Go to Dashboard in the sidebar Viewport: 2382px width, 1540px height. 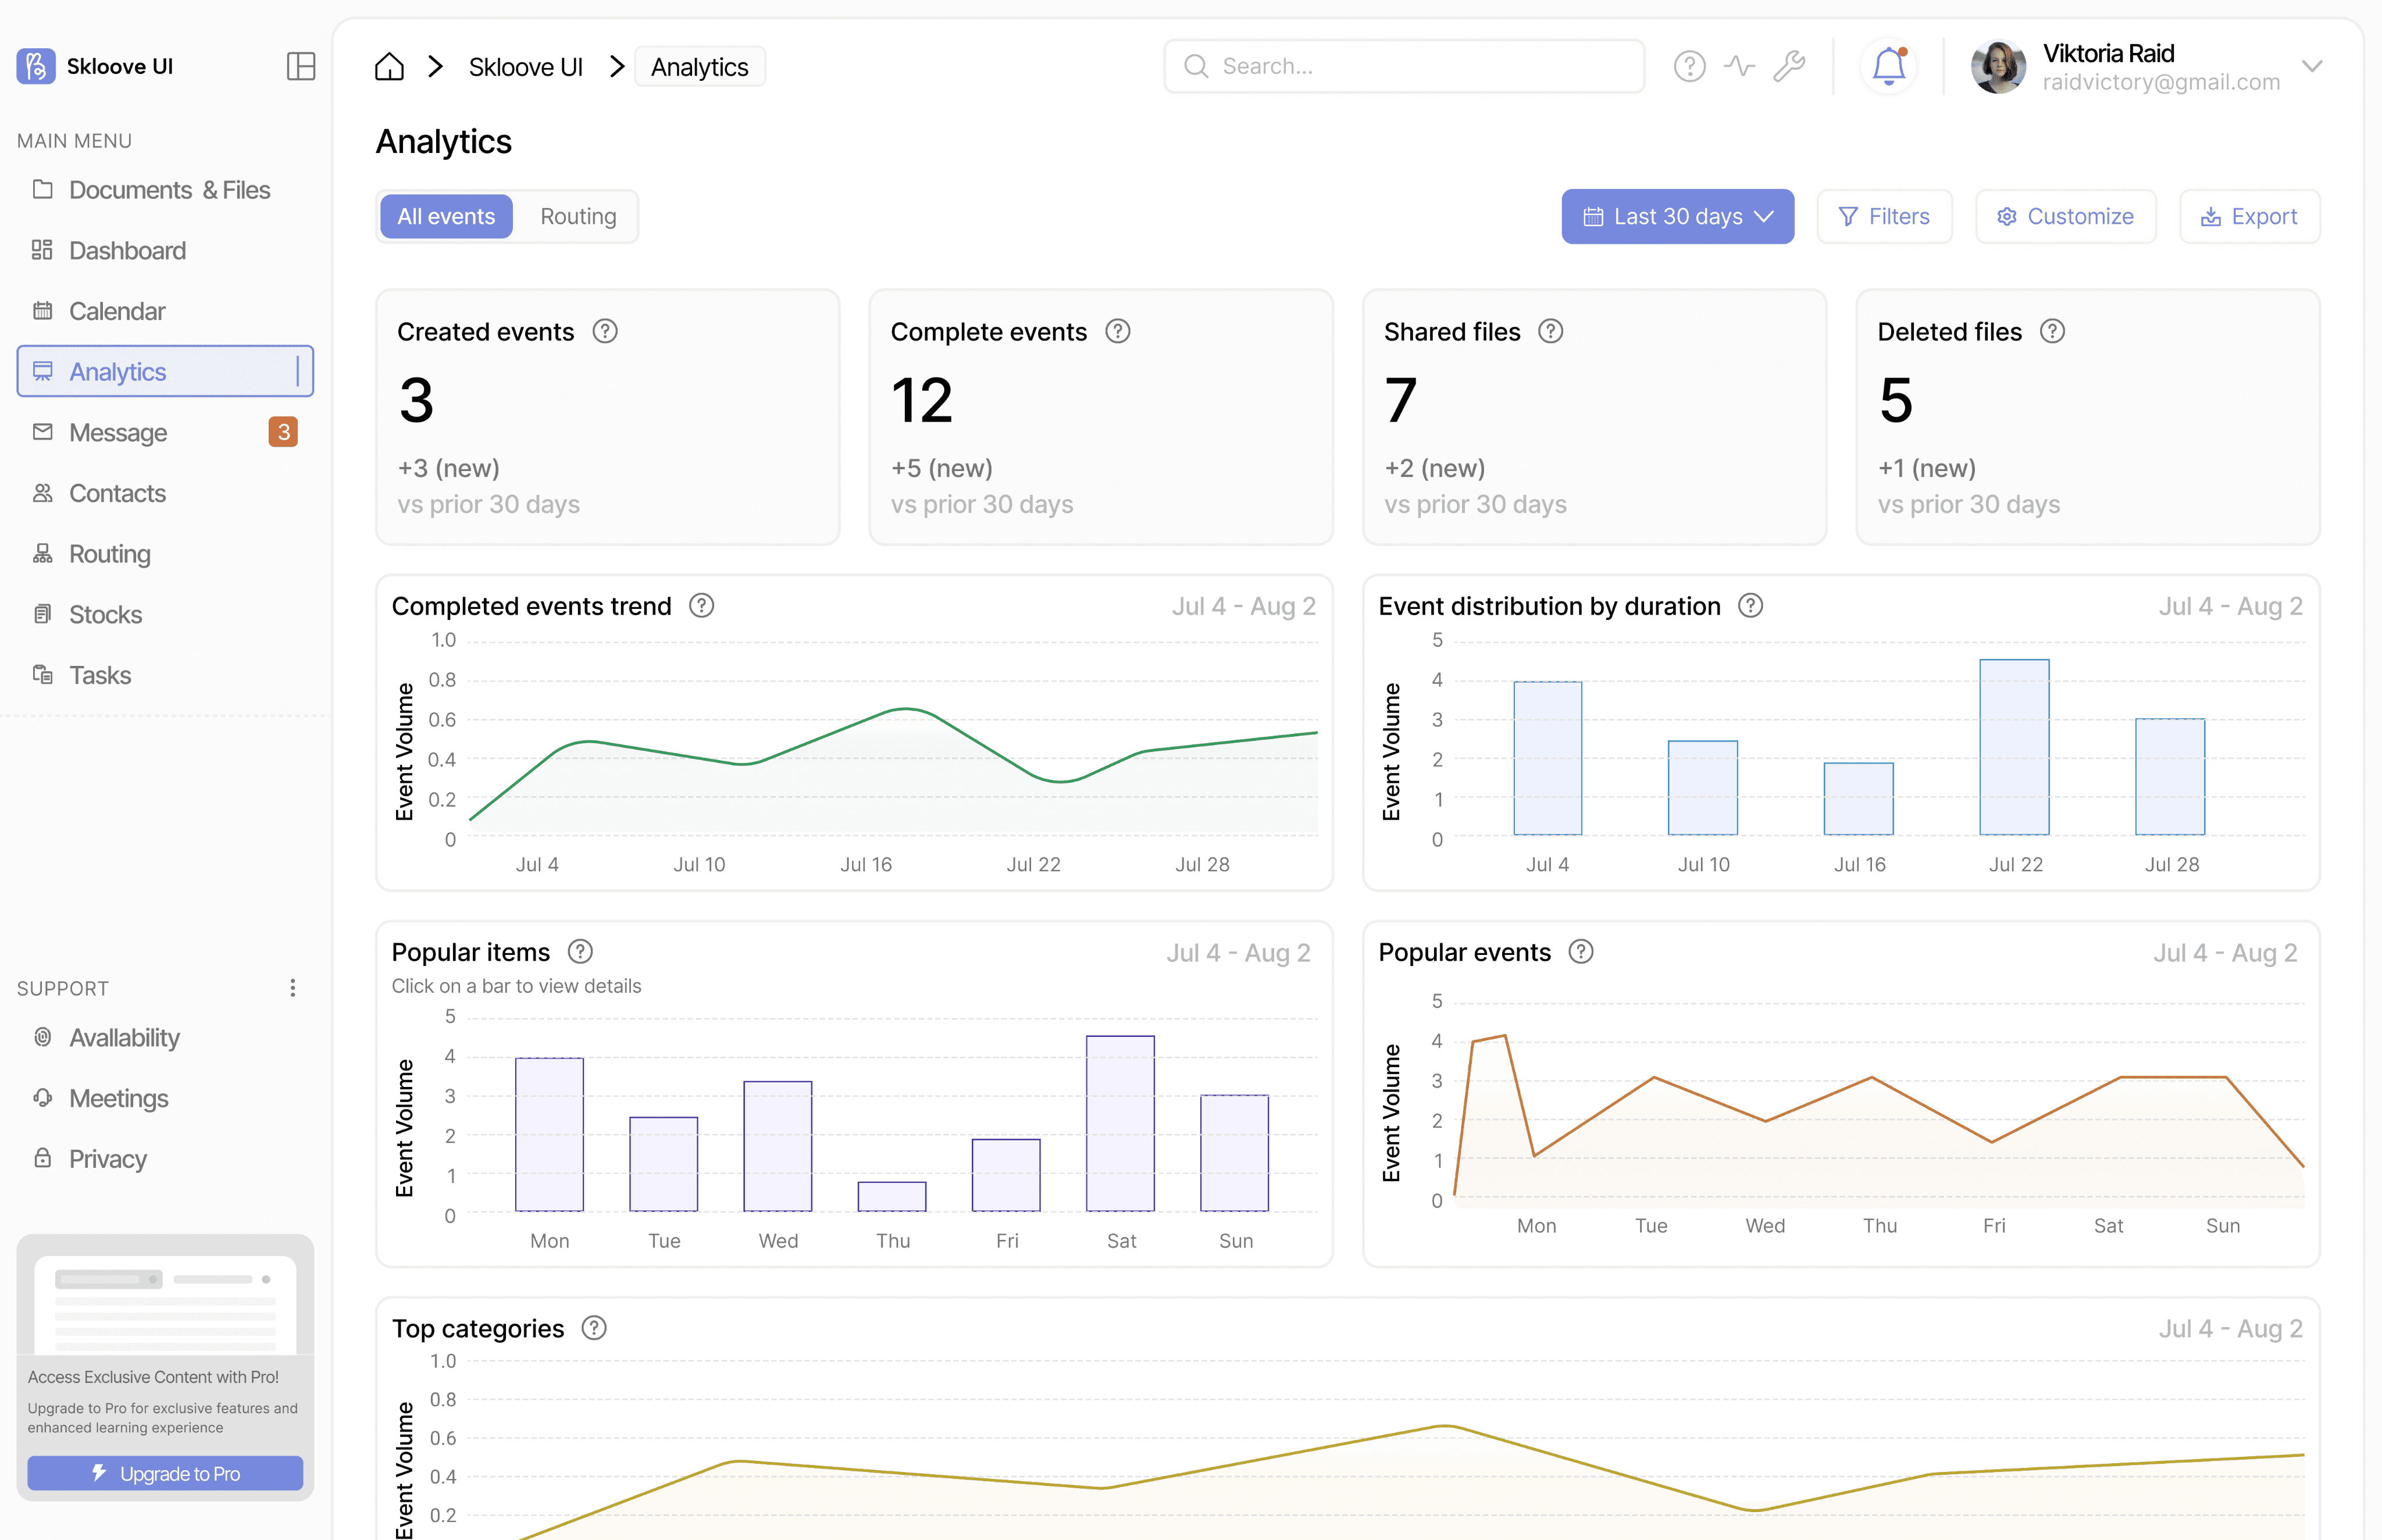pyautogui.click(x=127, y=250)
